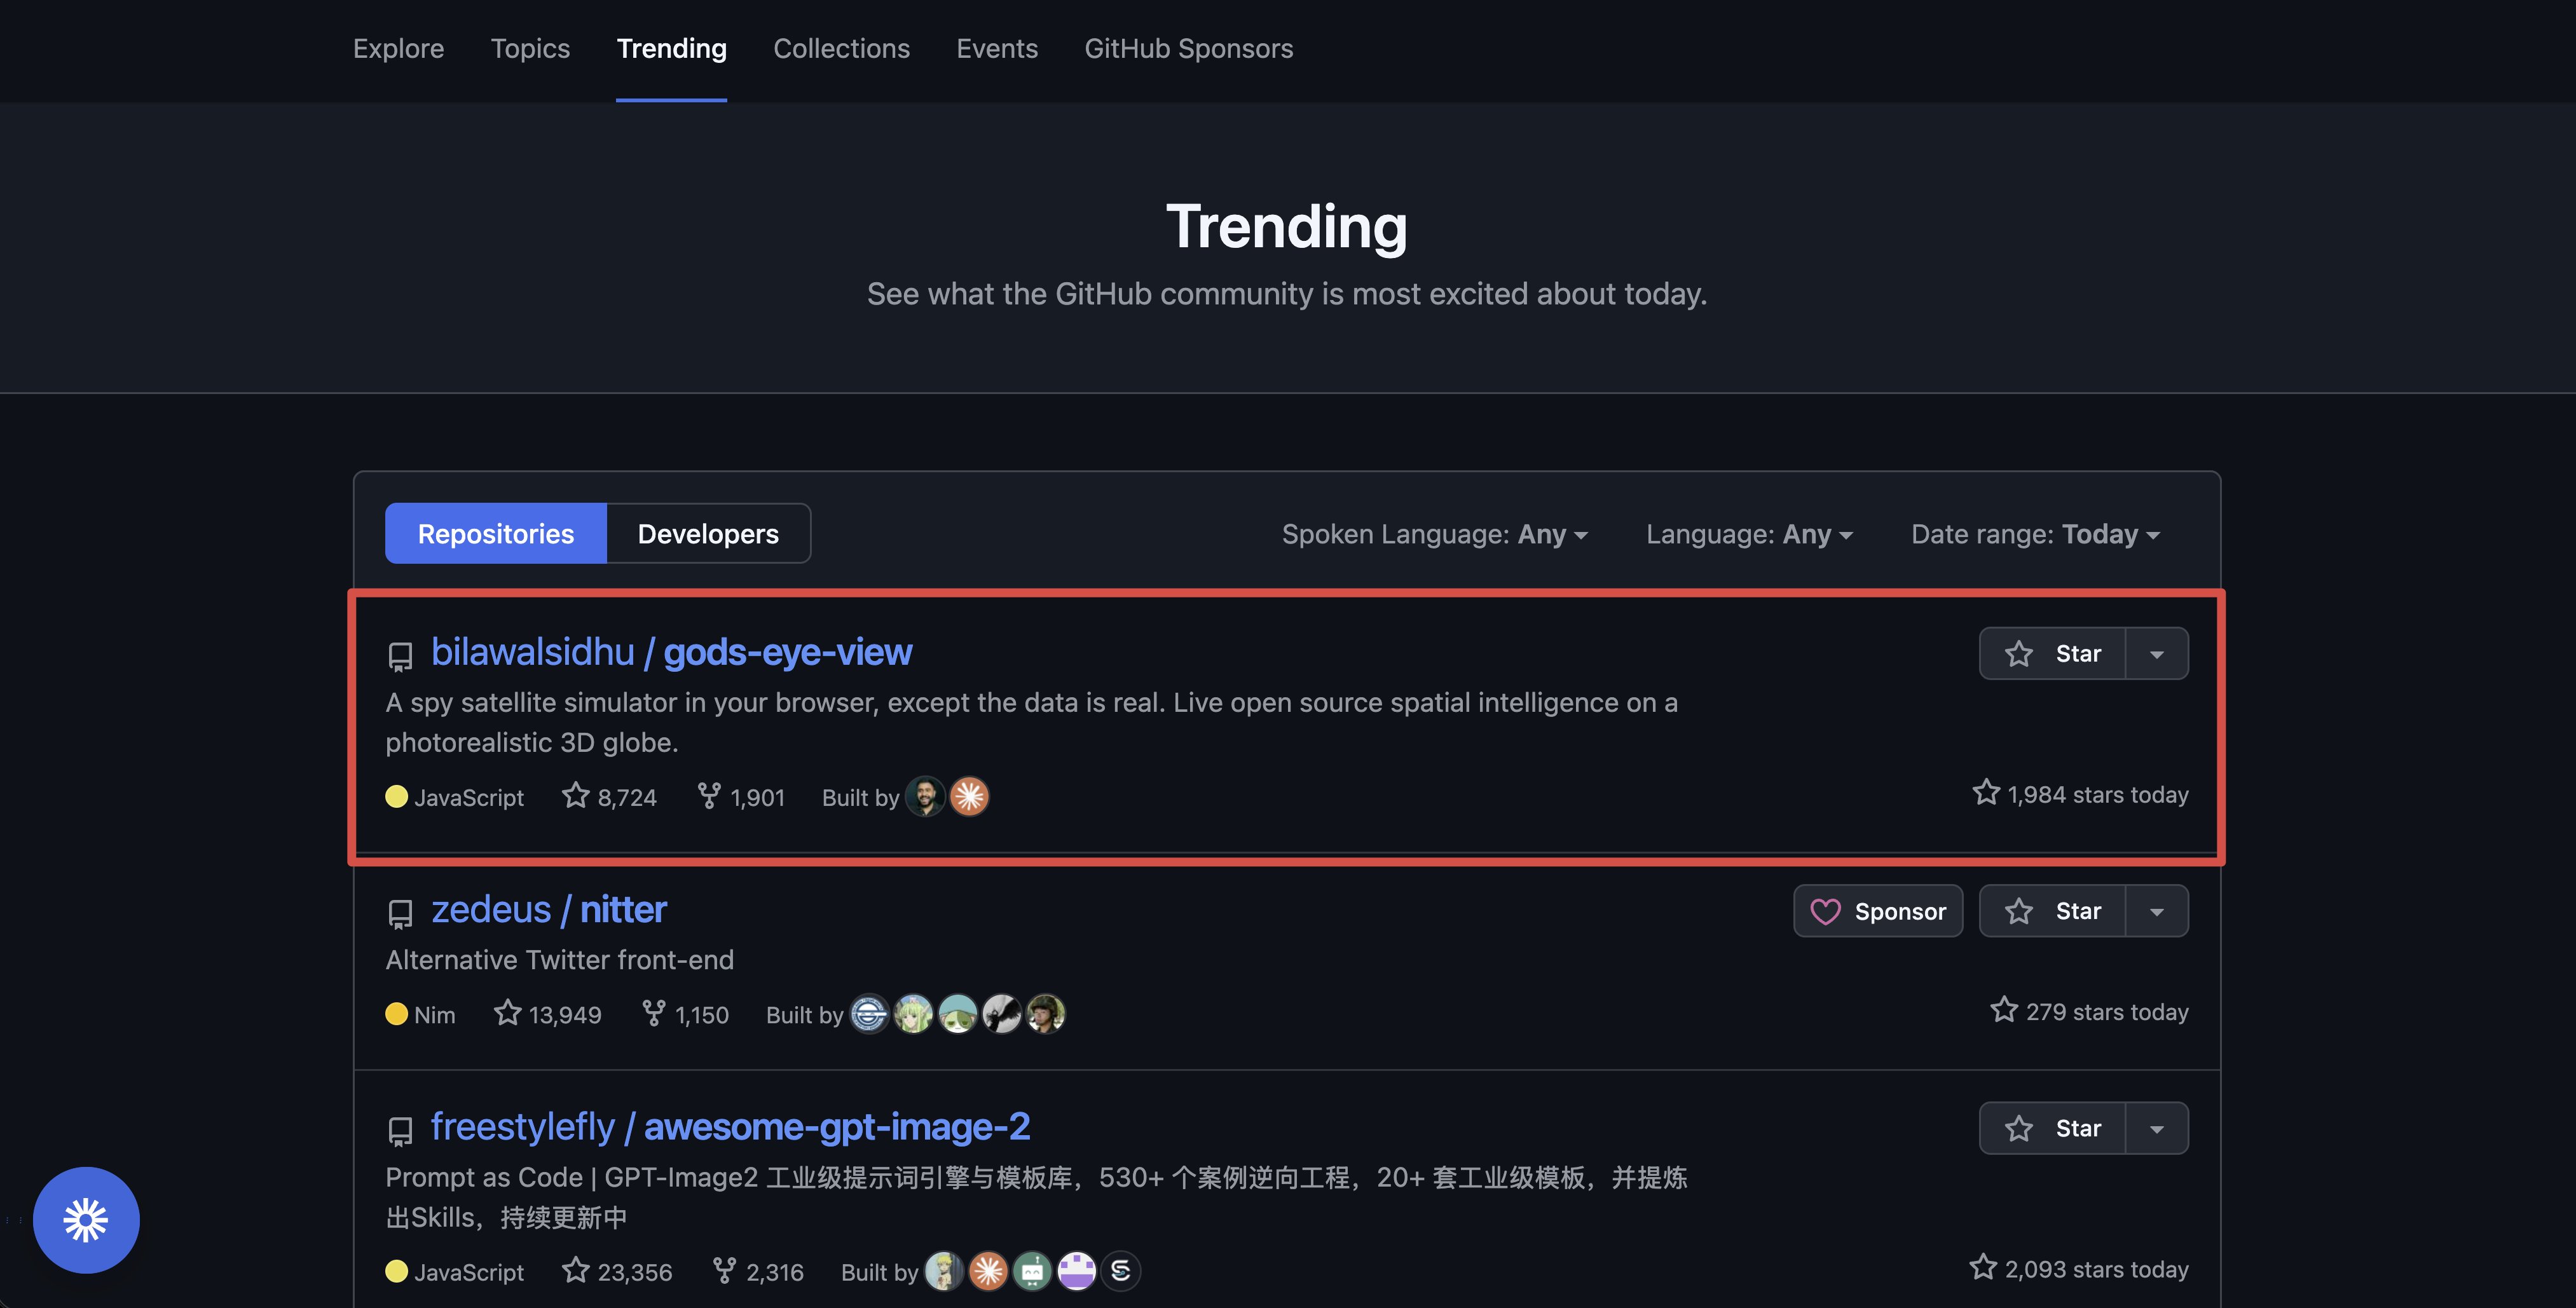This screenshot has width=2576, height=1308.
Task: Open the Date range: Today filter
Action: [2035, 534]
